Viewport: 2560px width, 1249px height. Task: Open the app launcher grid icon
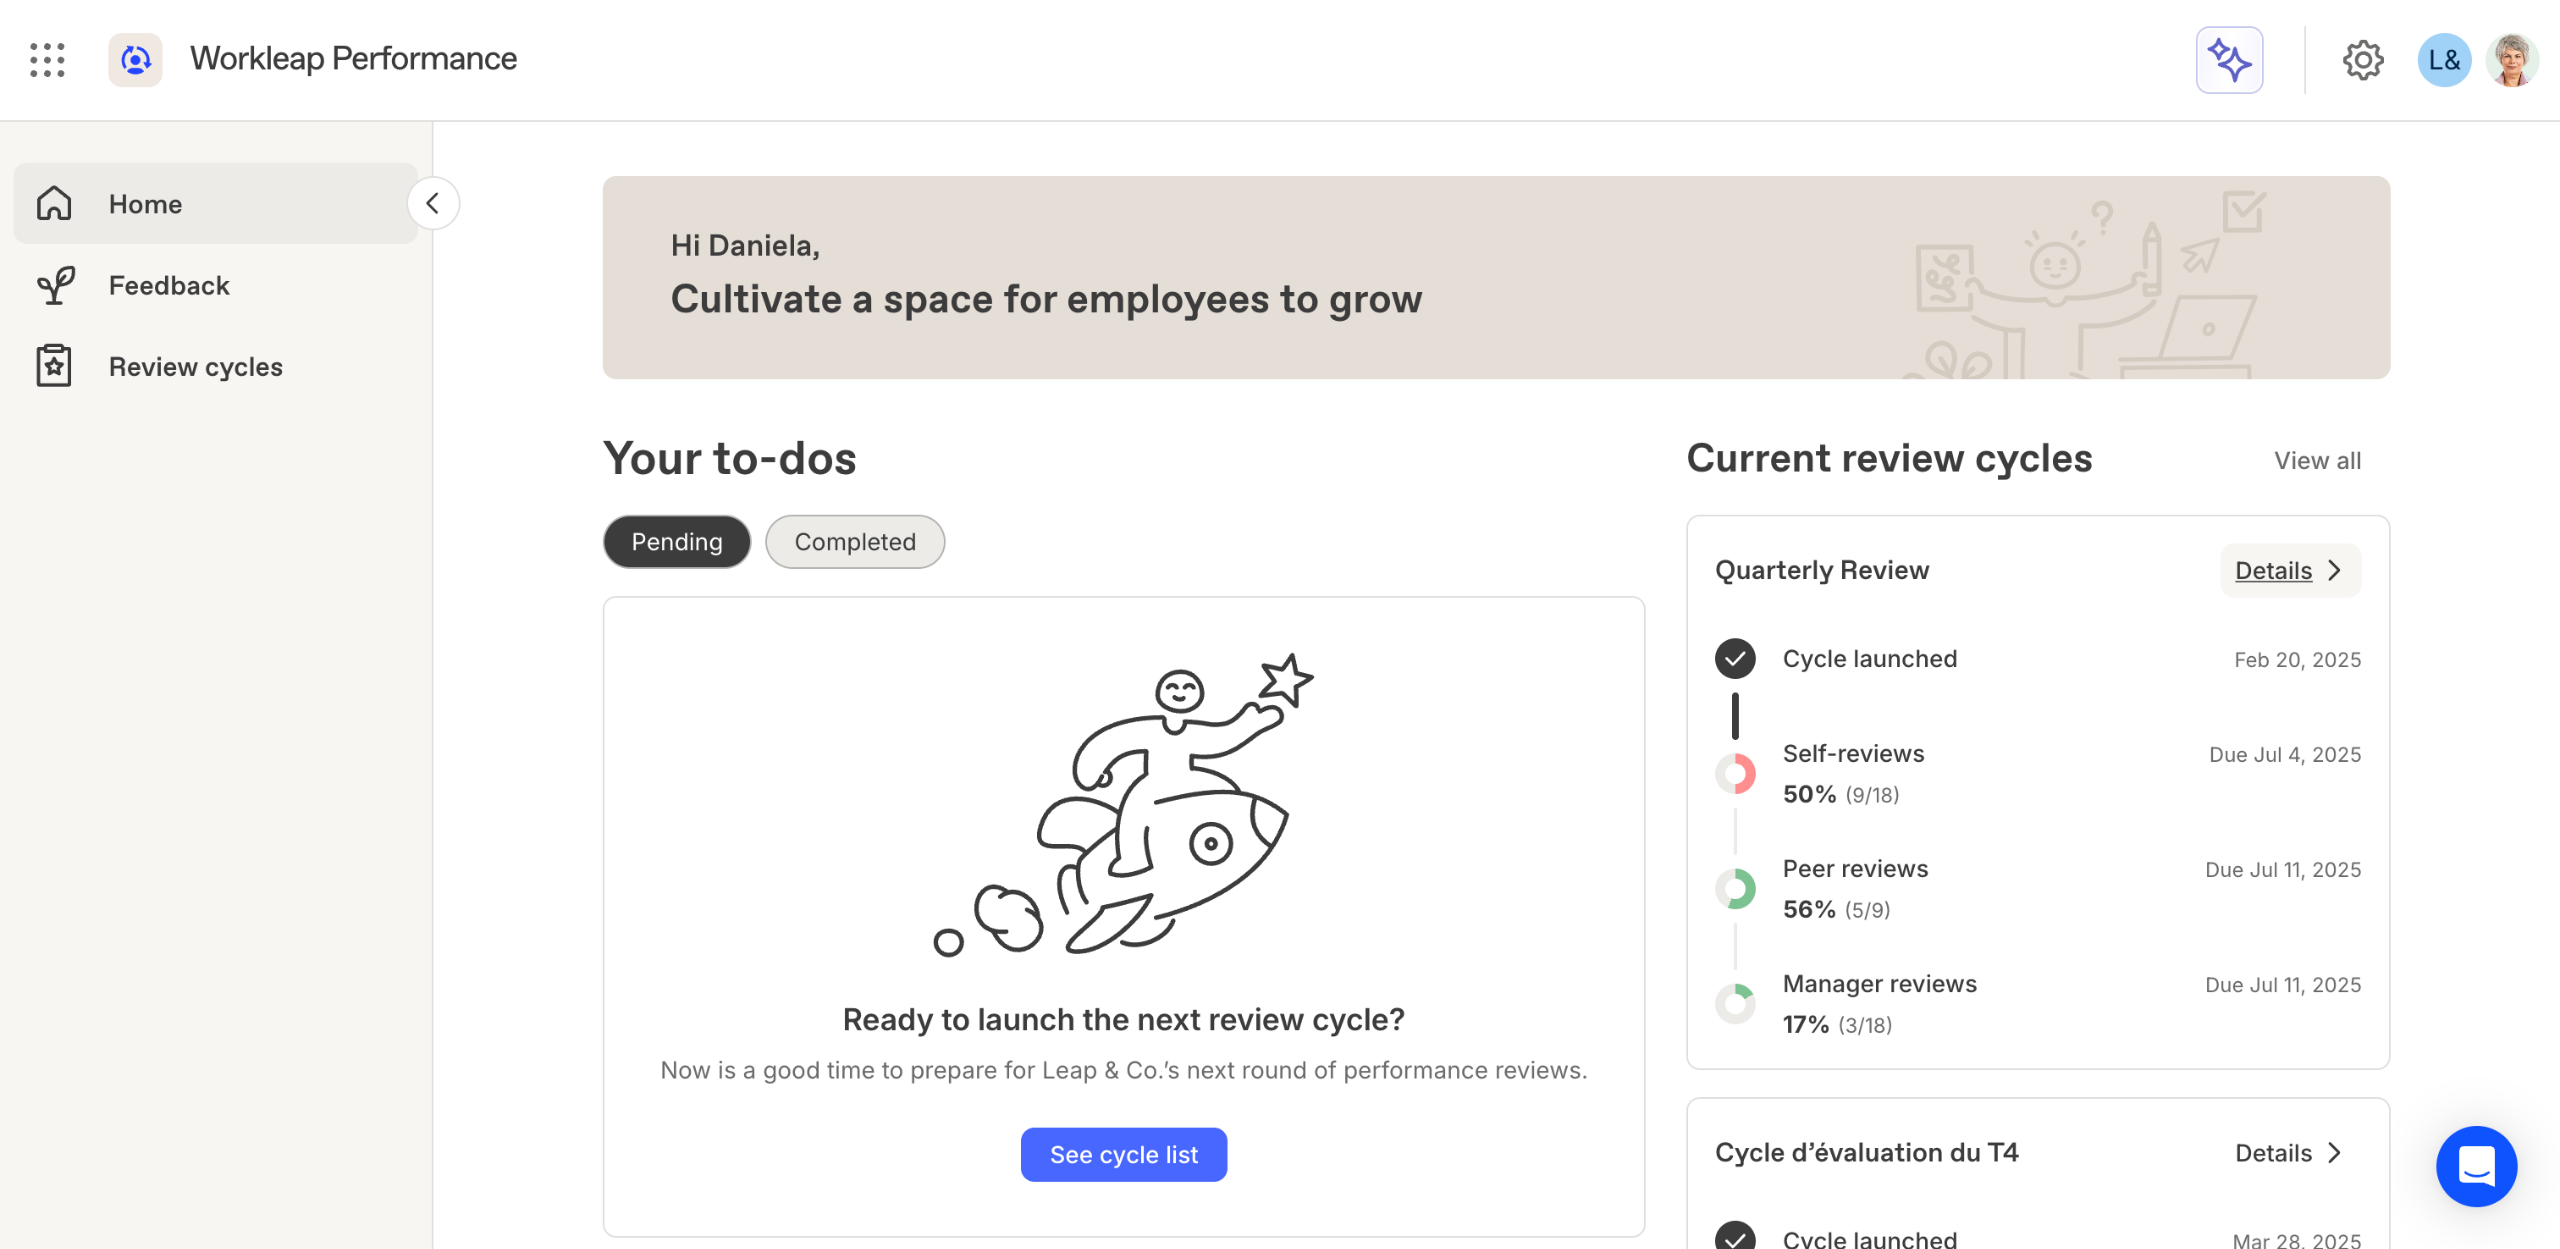coord(47,60)
